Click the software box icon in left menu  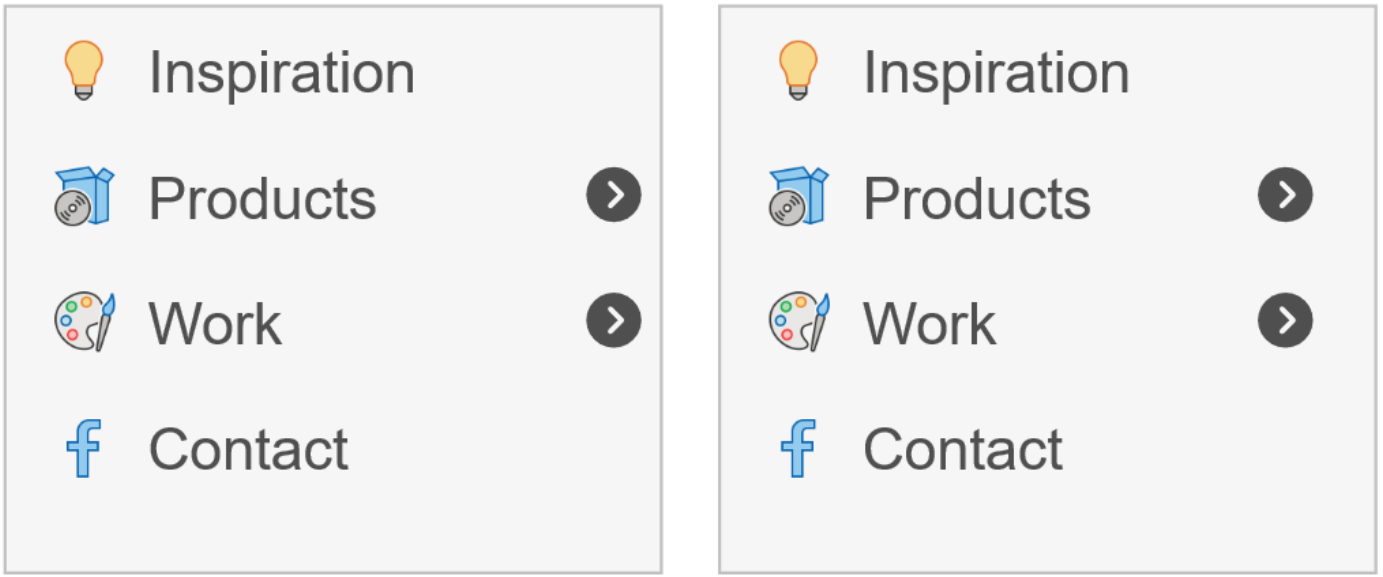tap(84, 196)
